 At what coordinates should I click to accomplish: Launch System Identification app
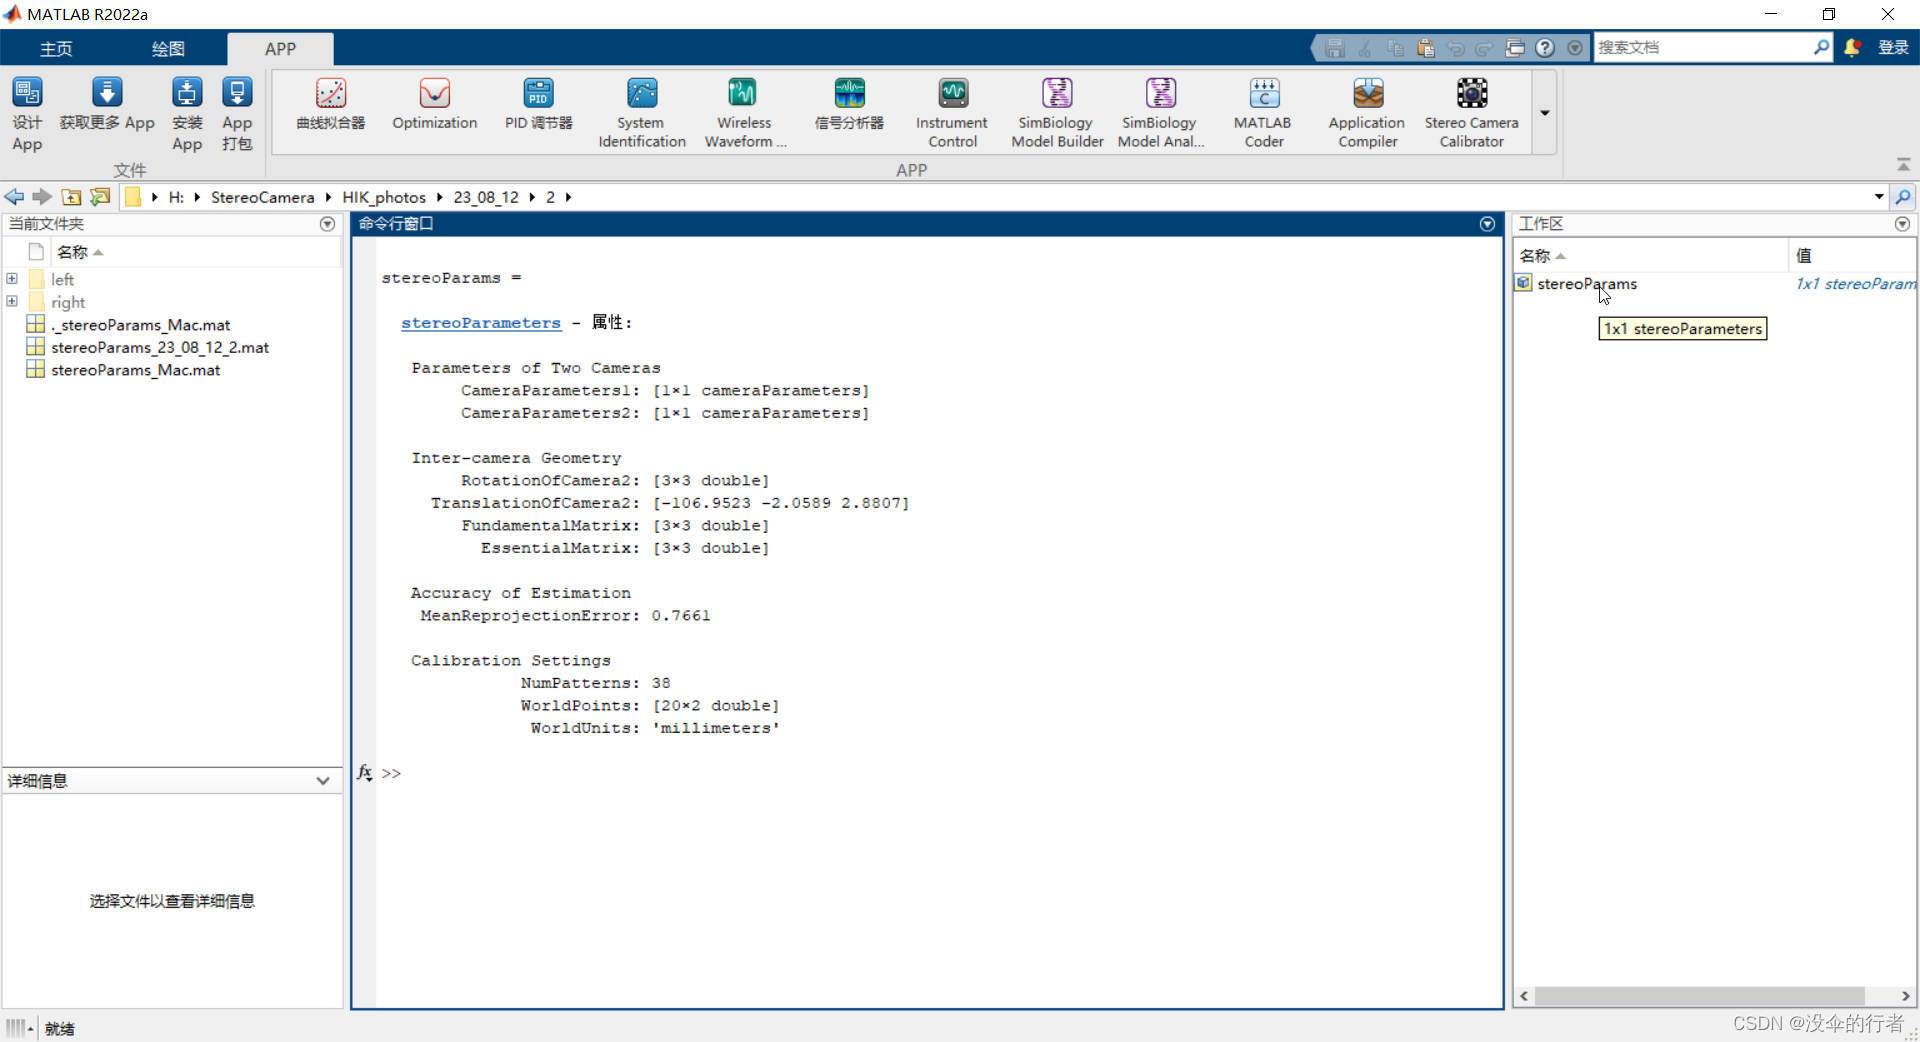(x=642, y=113)
